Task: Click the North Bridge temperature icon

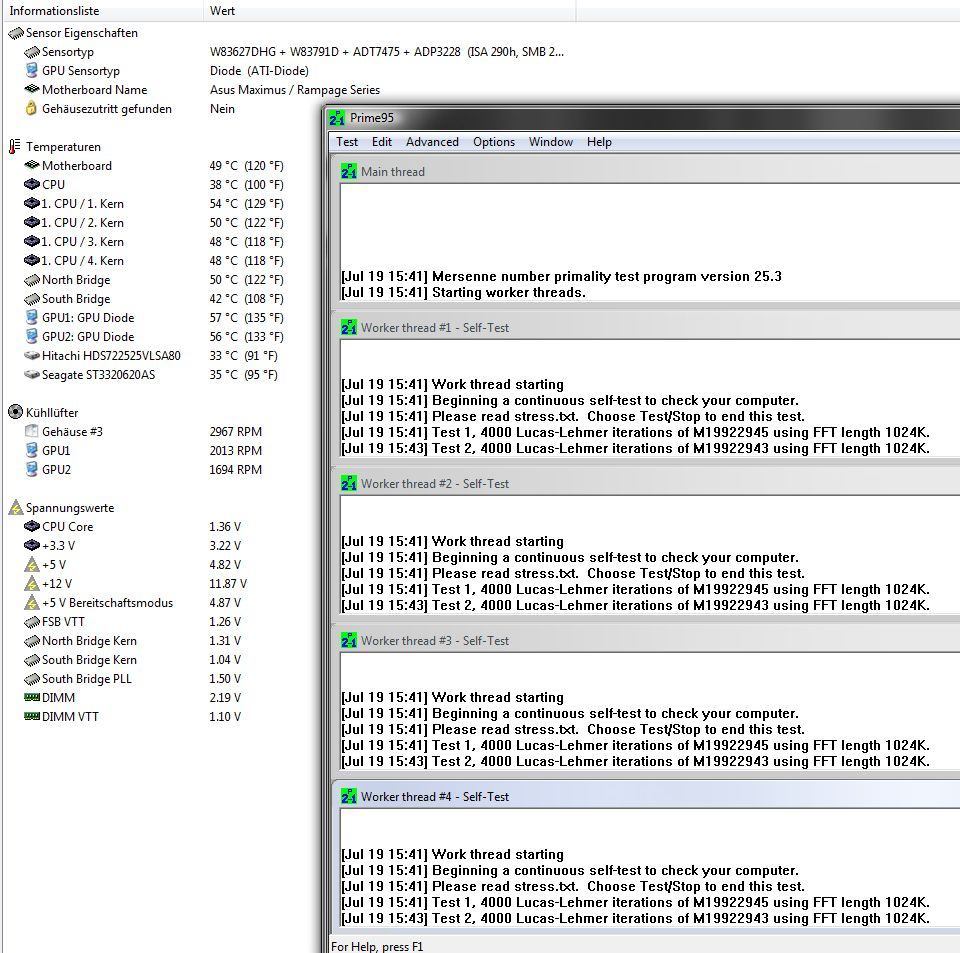Action: click(x=32, y=280)
